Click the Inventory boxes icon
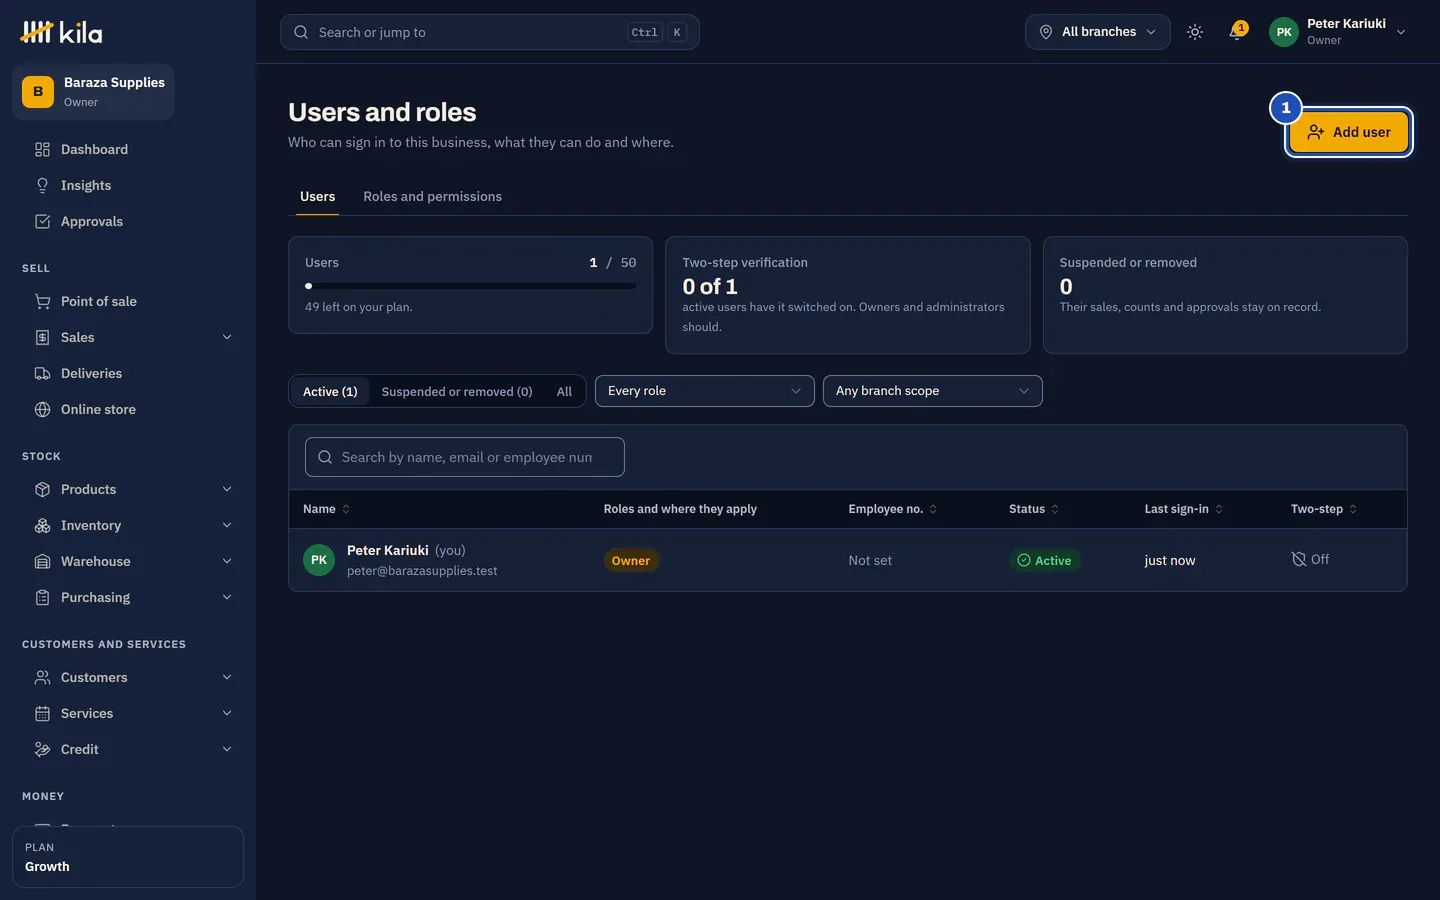The width and height of the screenshot is (1440, 900). 42,525
